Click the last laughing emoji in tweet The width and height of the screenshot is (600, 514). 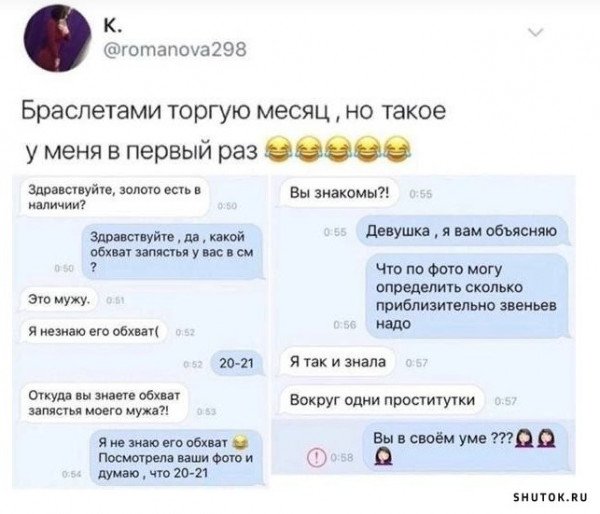pos(396,150)
